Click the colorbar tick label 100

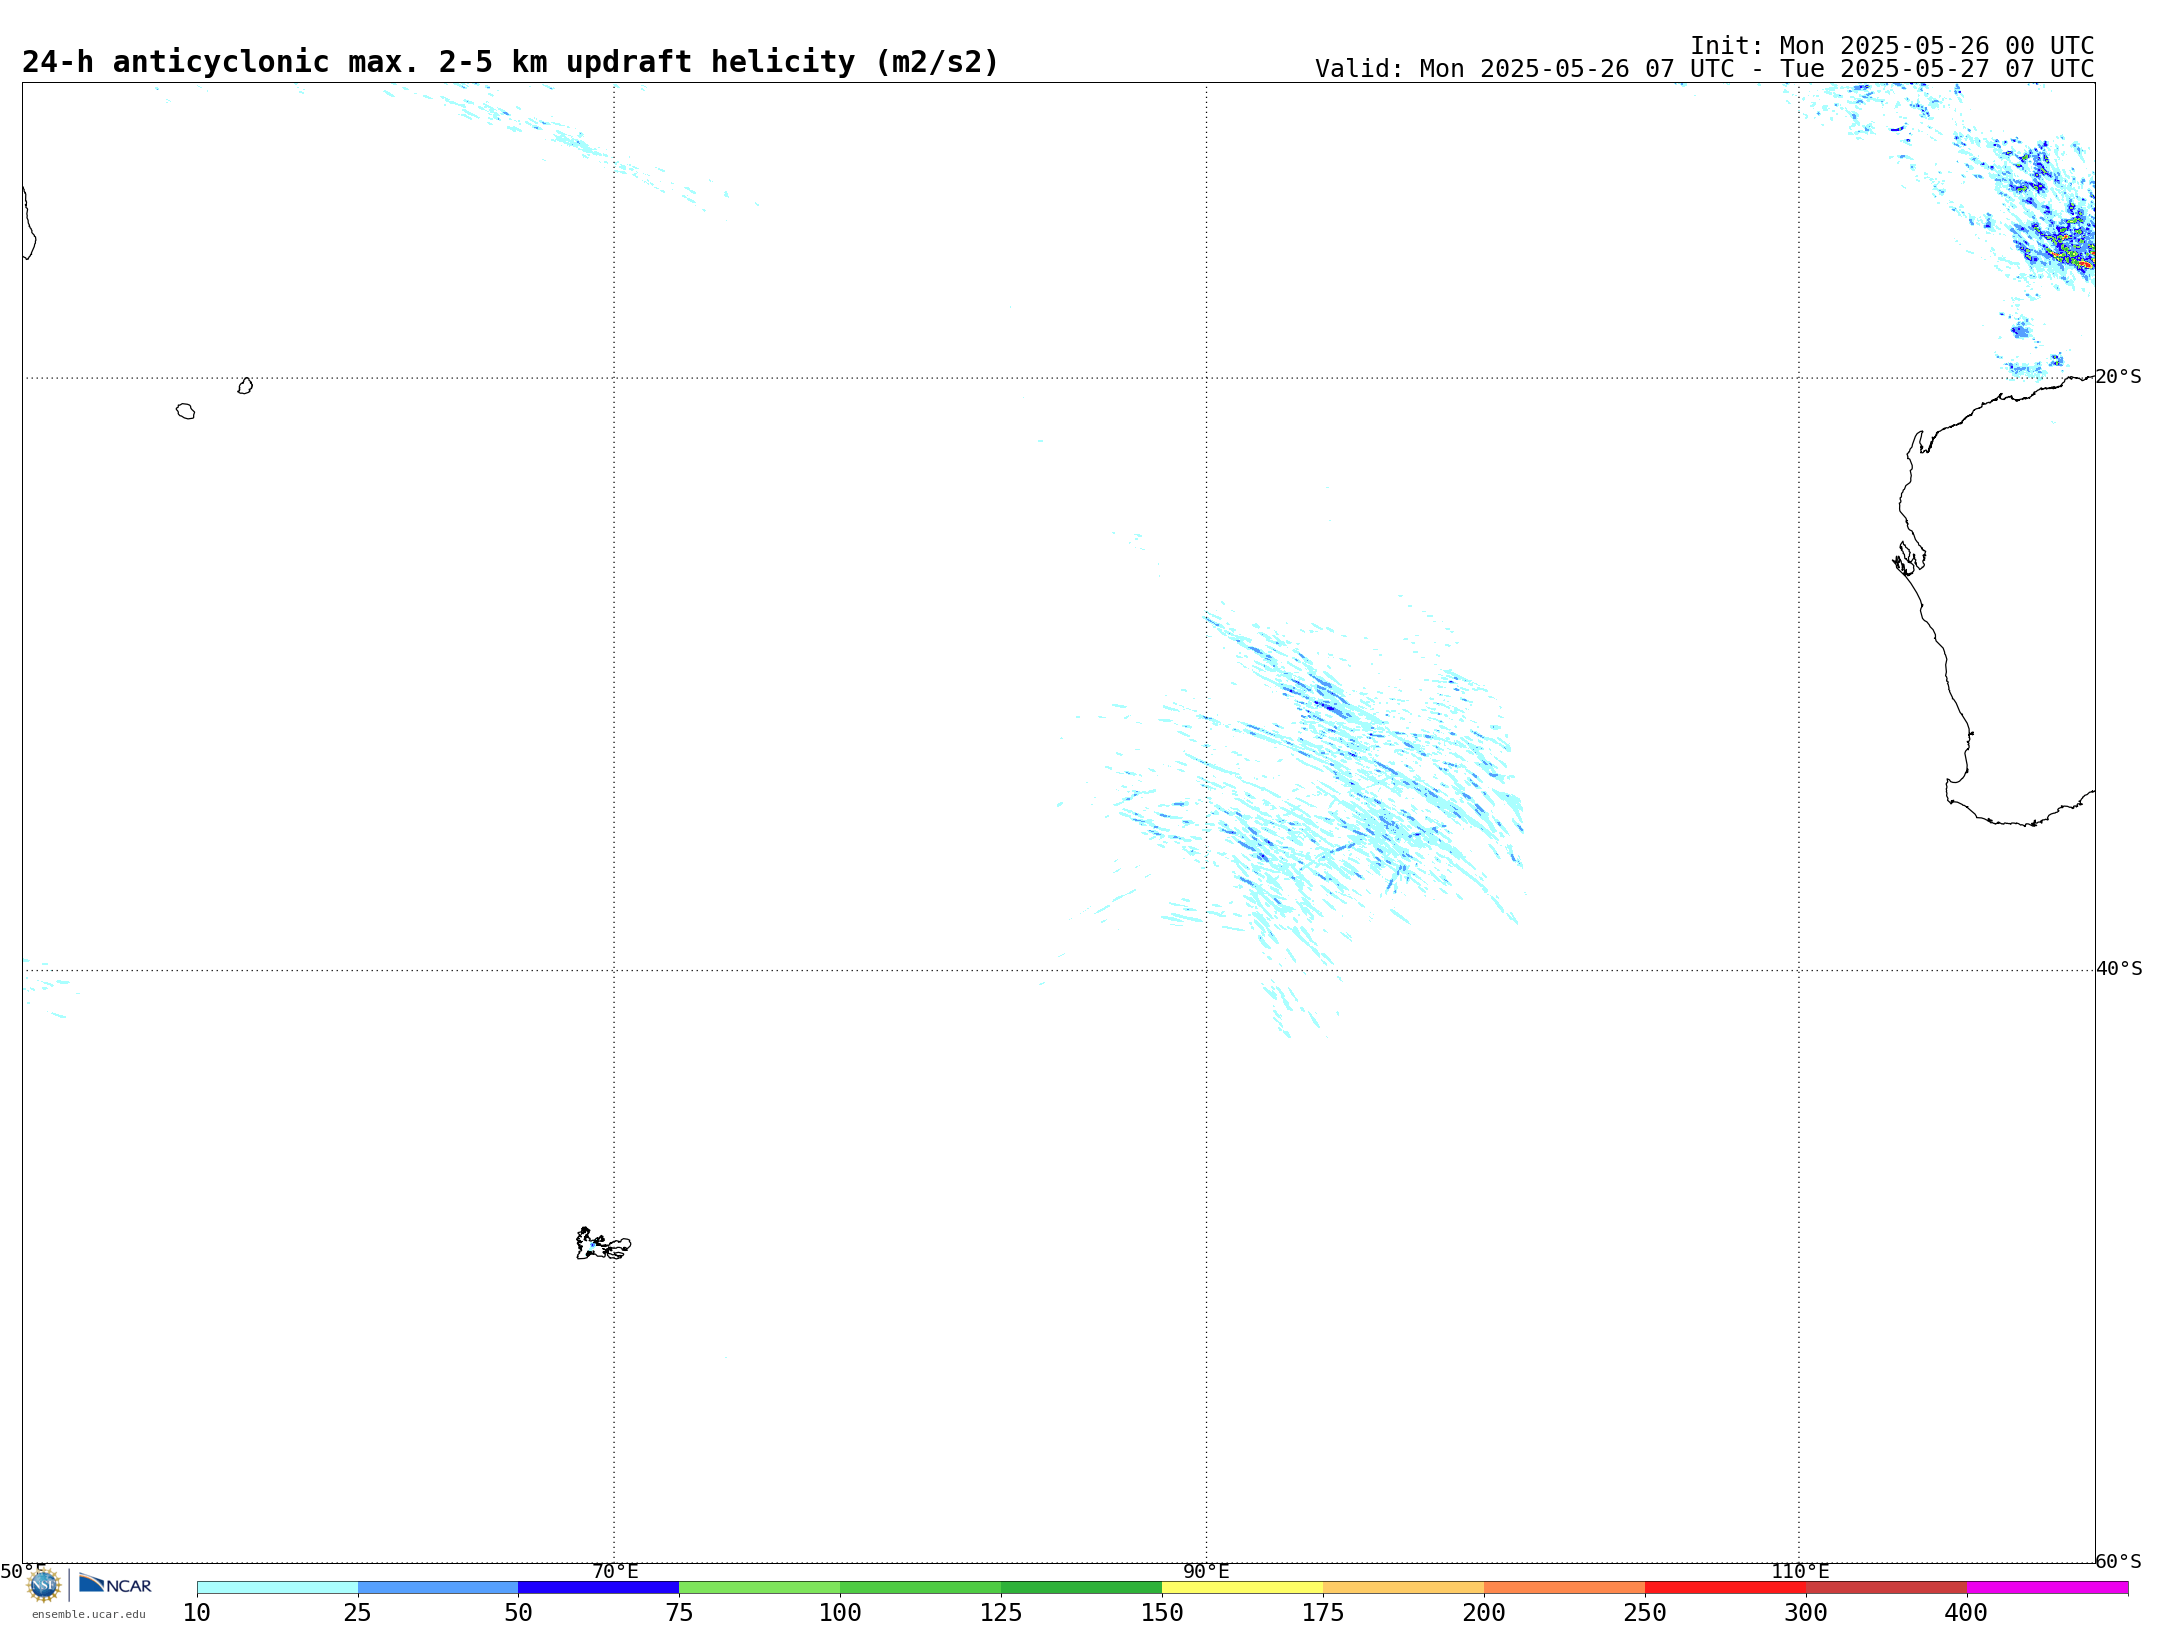(x=841, y=1612)
